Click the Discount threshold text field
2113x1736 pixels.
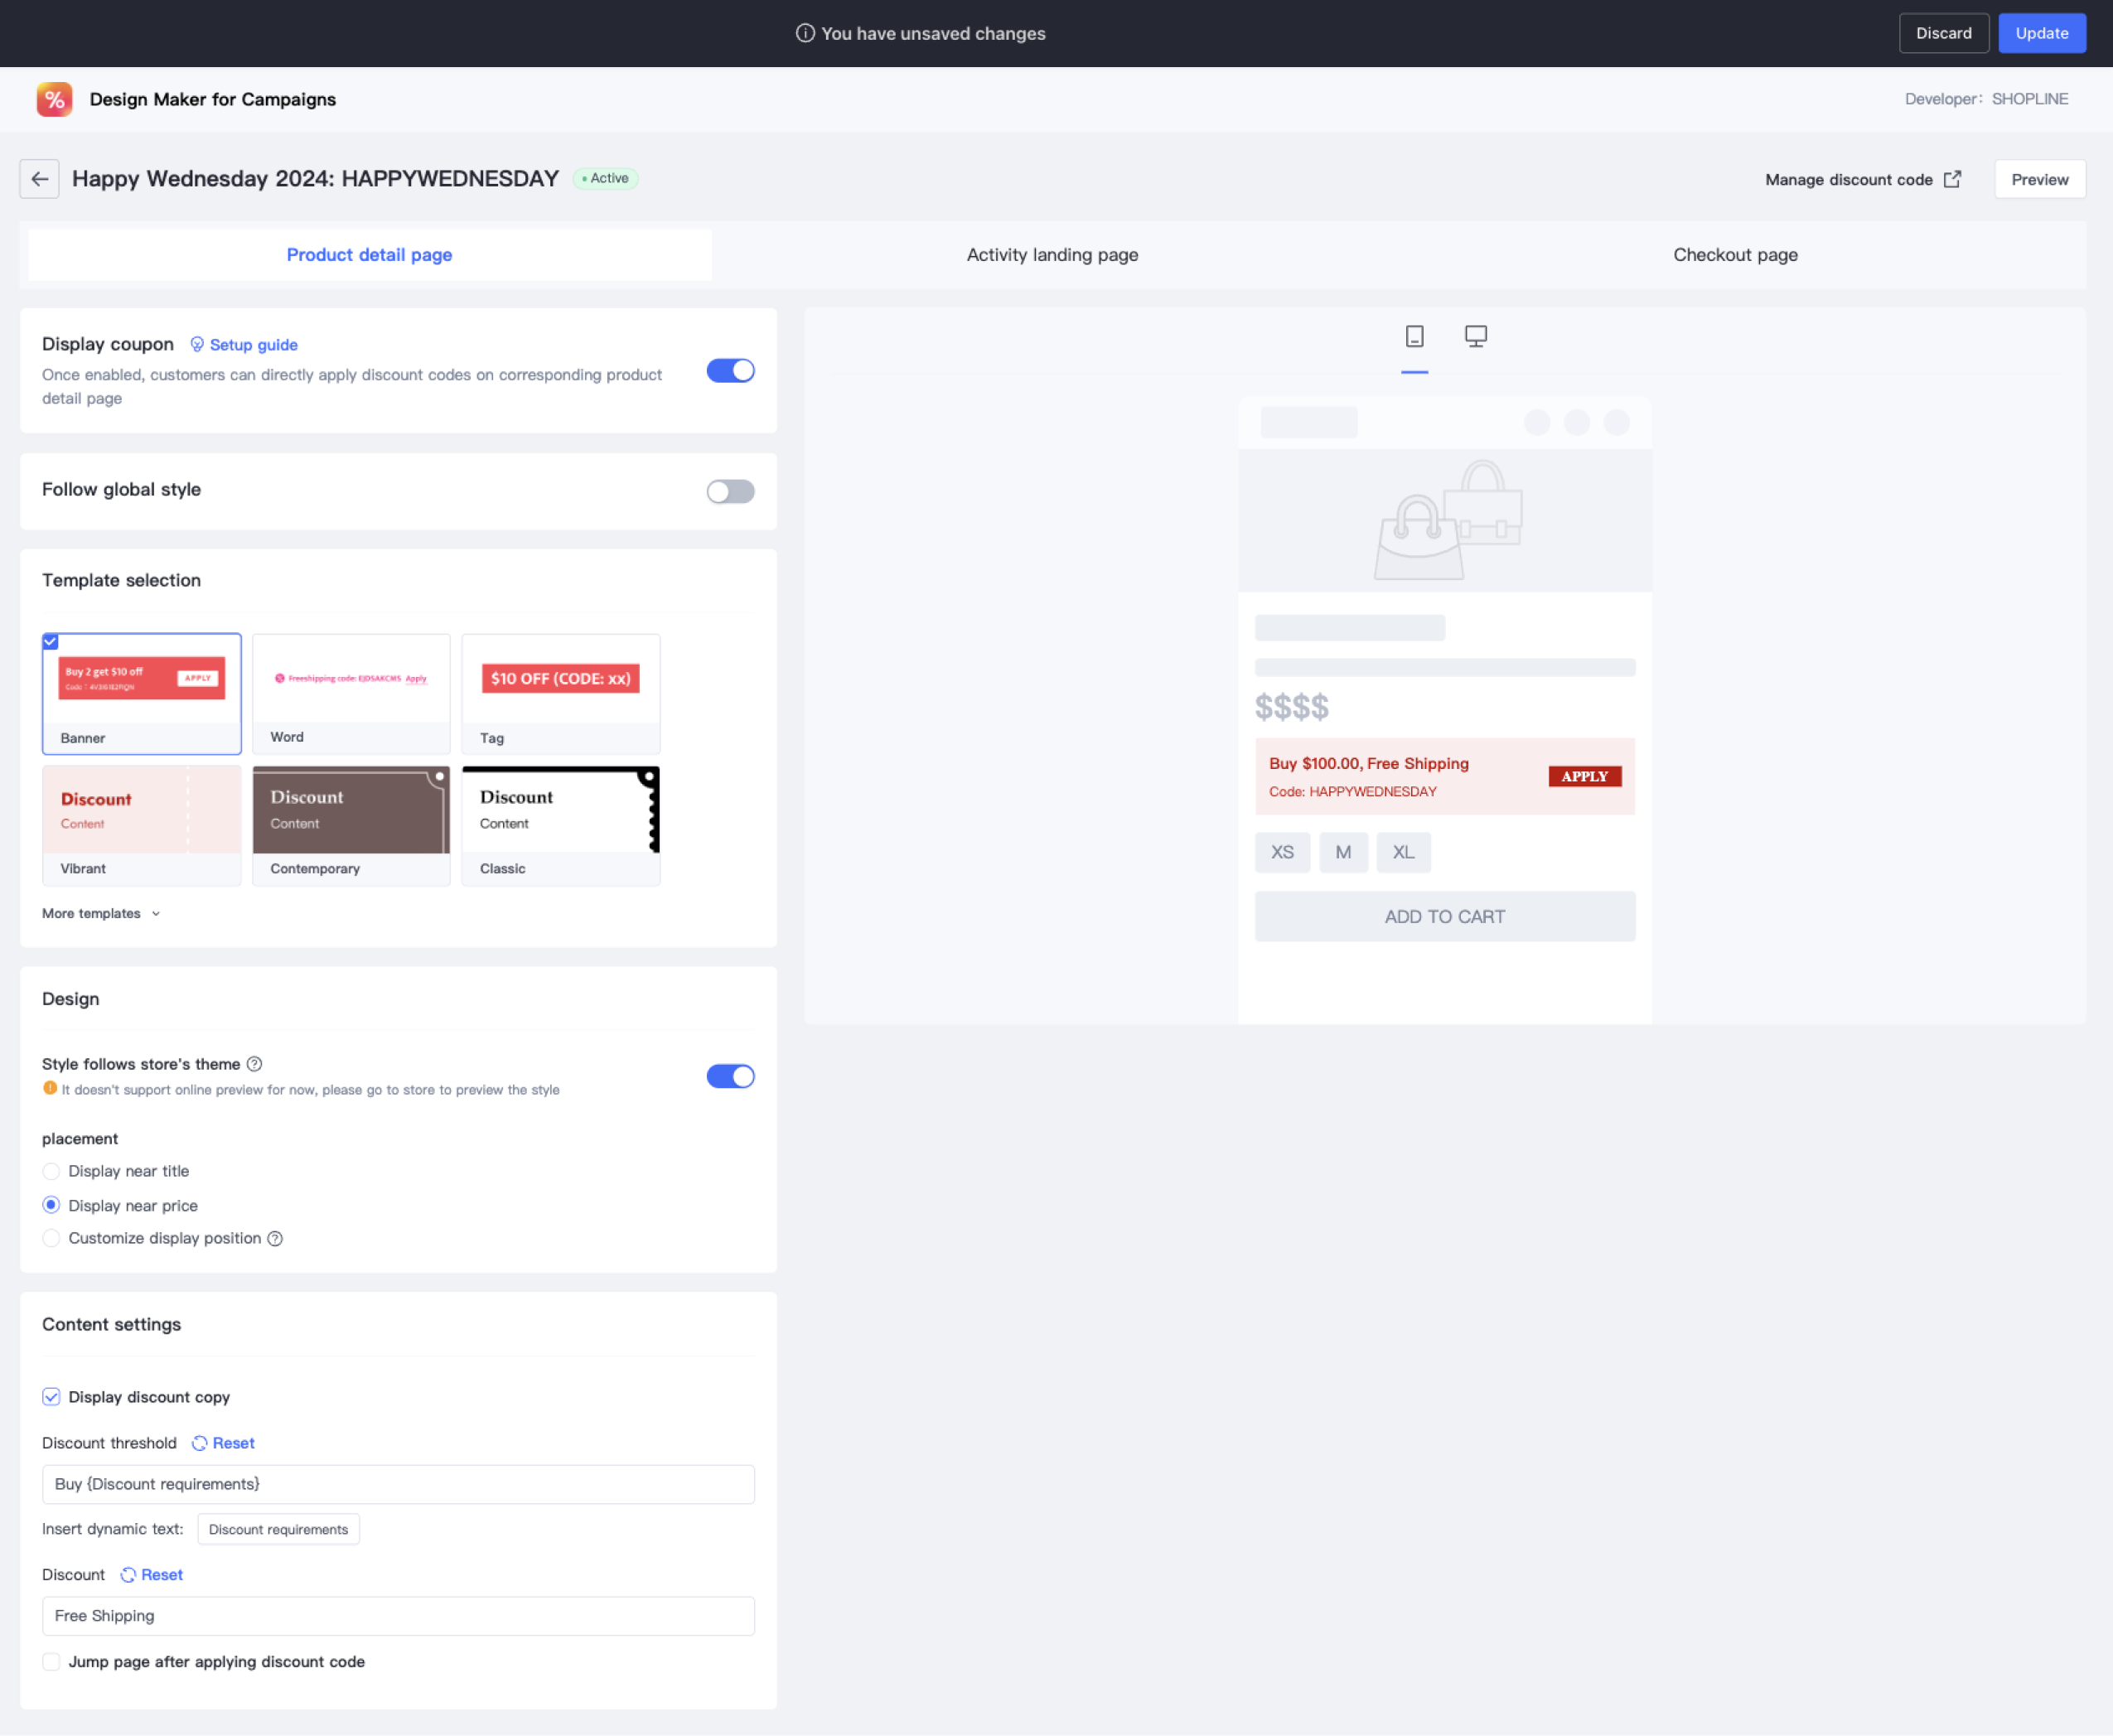pyautogui.click(x=398, y=1484)
